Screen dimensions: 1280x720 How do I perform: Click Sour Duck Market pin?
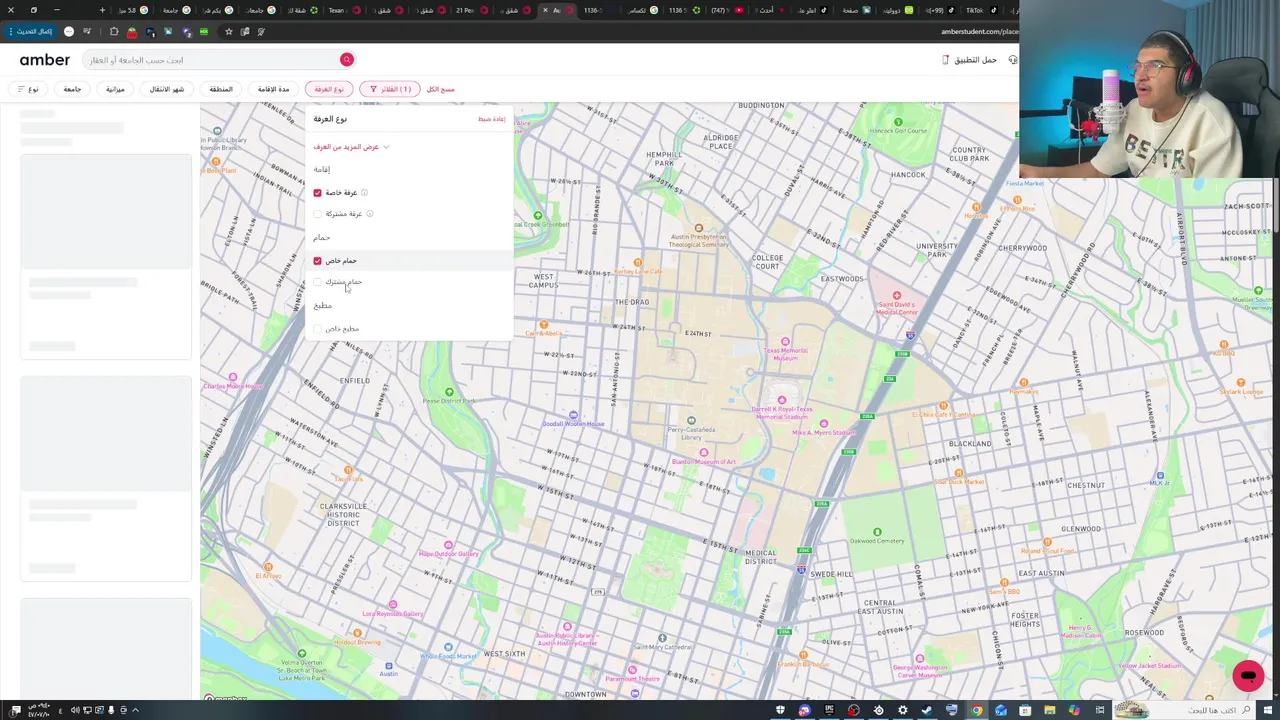point(960,473)
